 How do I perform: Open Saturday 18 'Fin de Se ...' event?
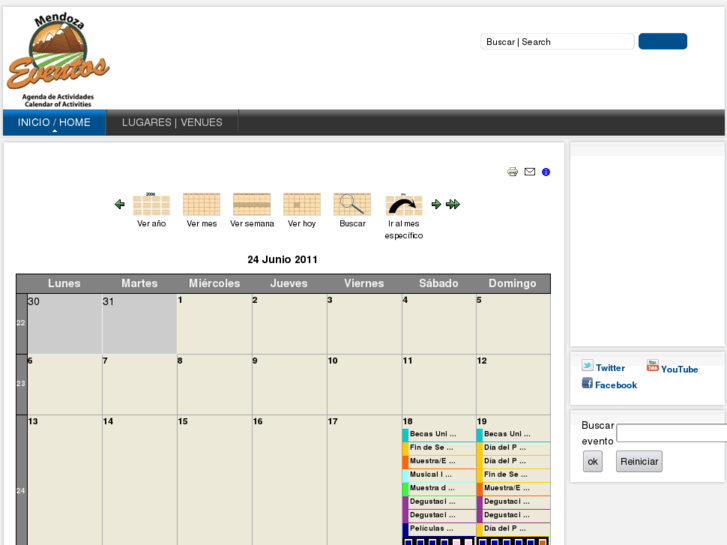431,448
